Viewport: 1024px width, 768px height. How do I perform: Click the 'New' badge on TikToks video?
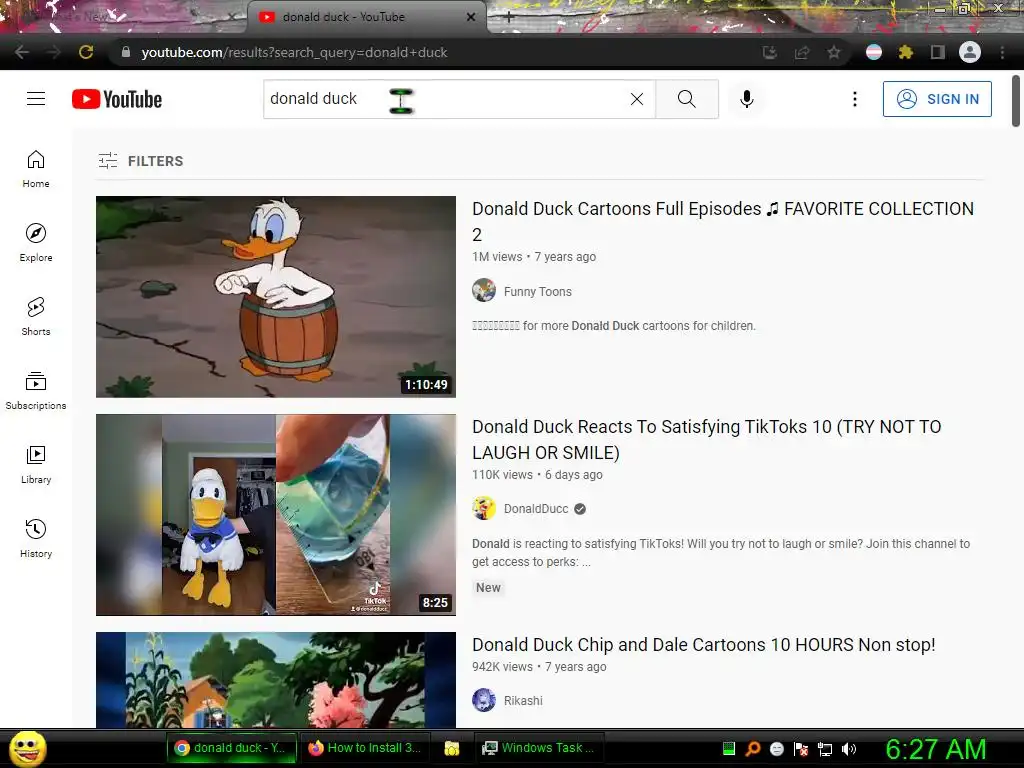click(x=488, y=588)
